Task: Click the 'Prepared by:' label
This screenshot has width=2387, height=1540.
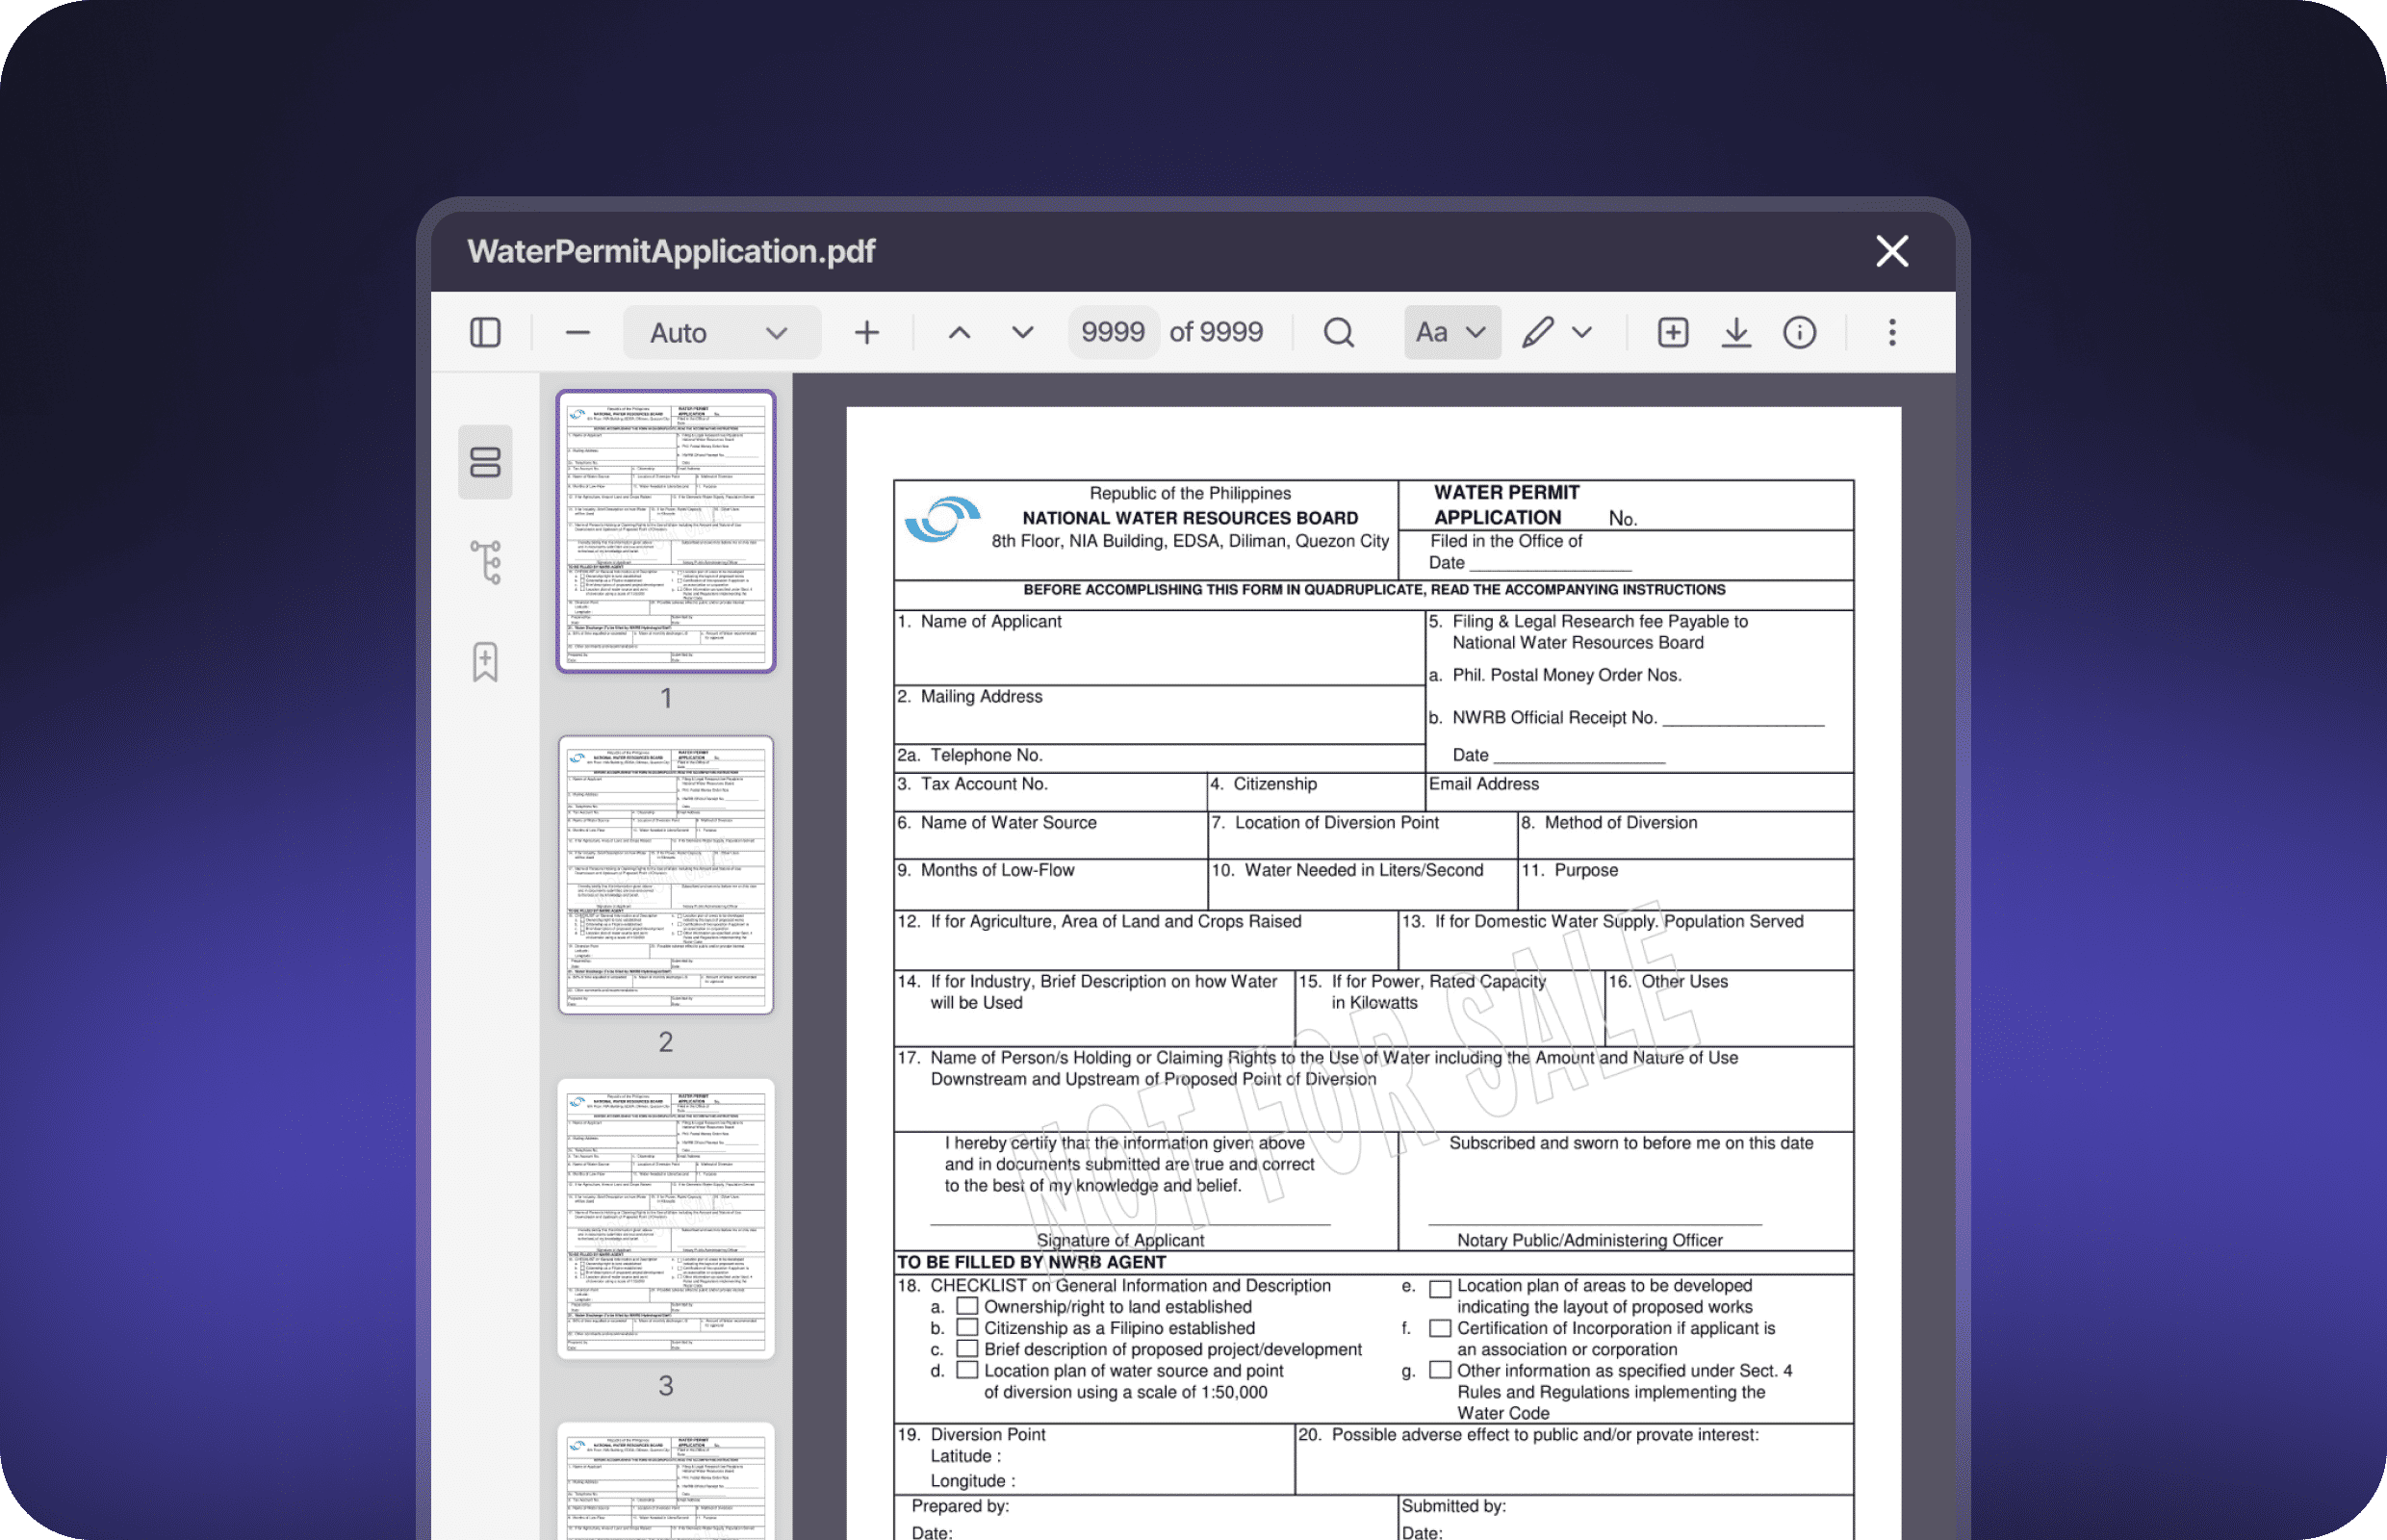Action: 960,1506
